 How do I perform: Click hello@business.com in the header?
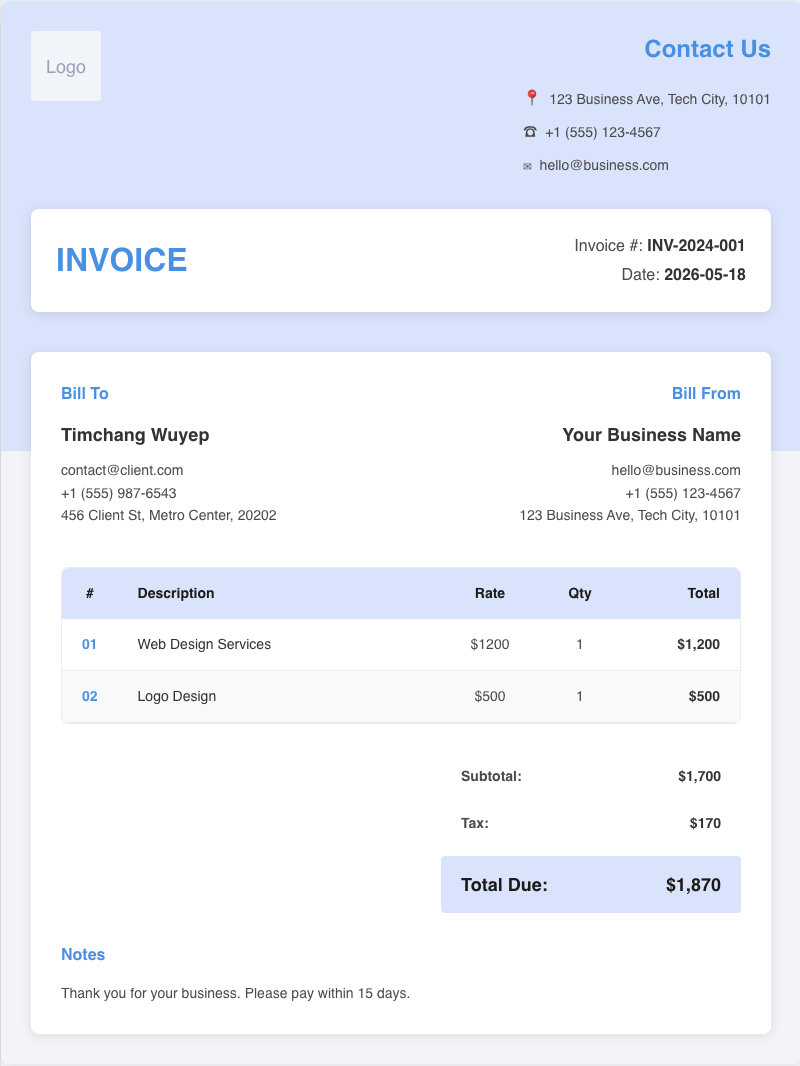604,165
